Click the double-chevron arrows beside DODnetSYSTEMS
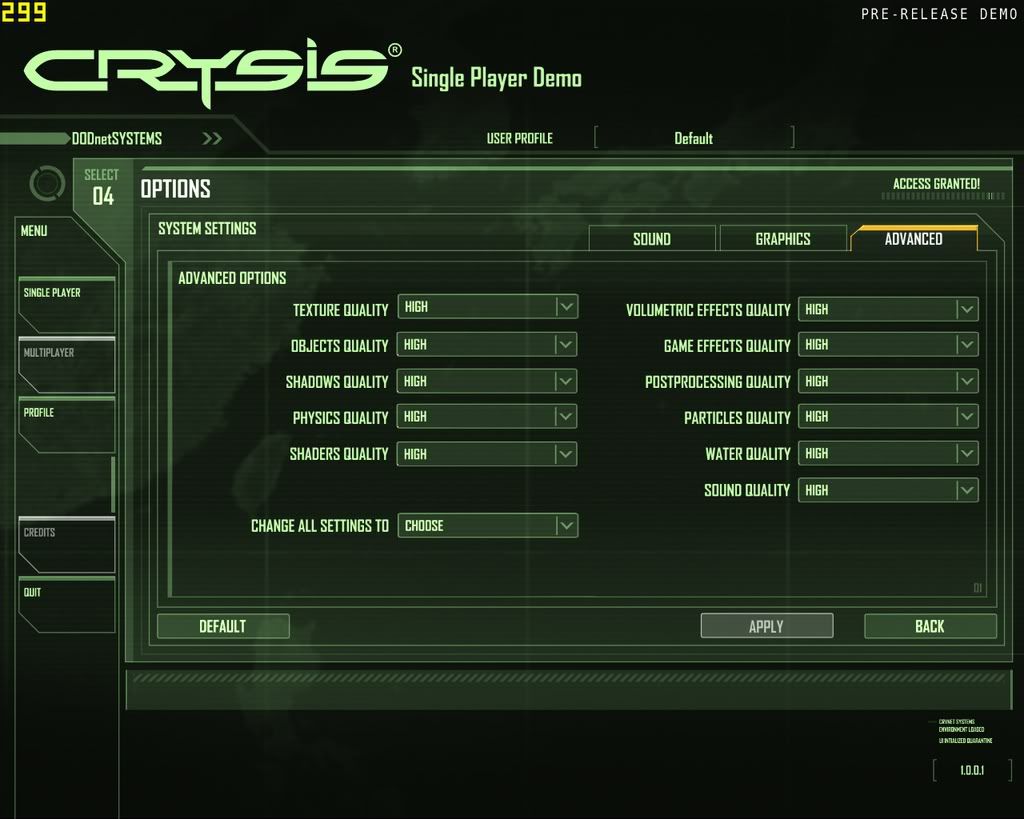The height and width of the screenshot is (819, 1024). [x=212, y=138]
